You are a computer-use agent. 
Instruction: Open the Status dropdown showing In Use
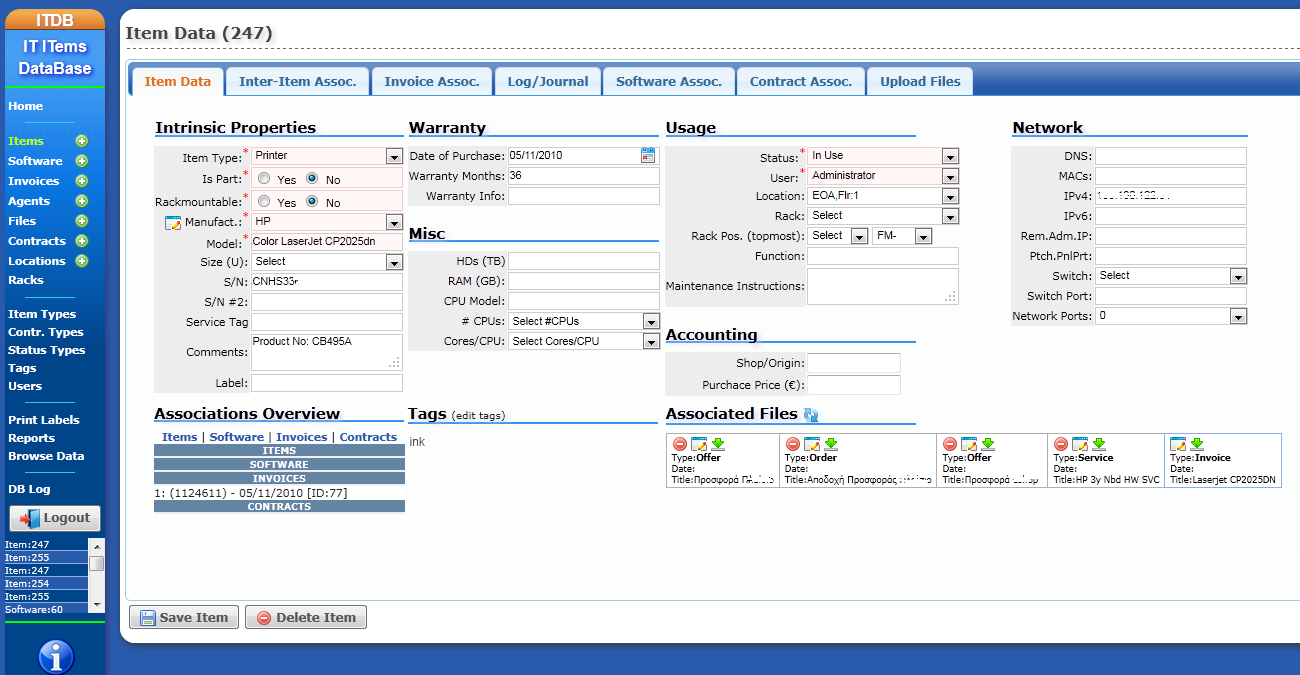point(883,156)
